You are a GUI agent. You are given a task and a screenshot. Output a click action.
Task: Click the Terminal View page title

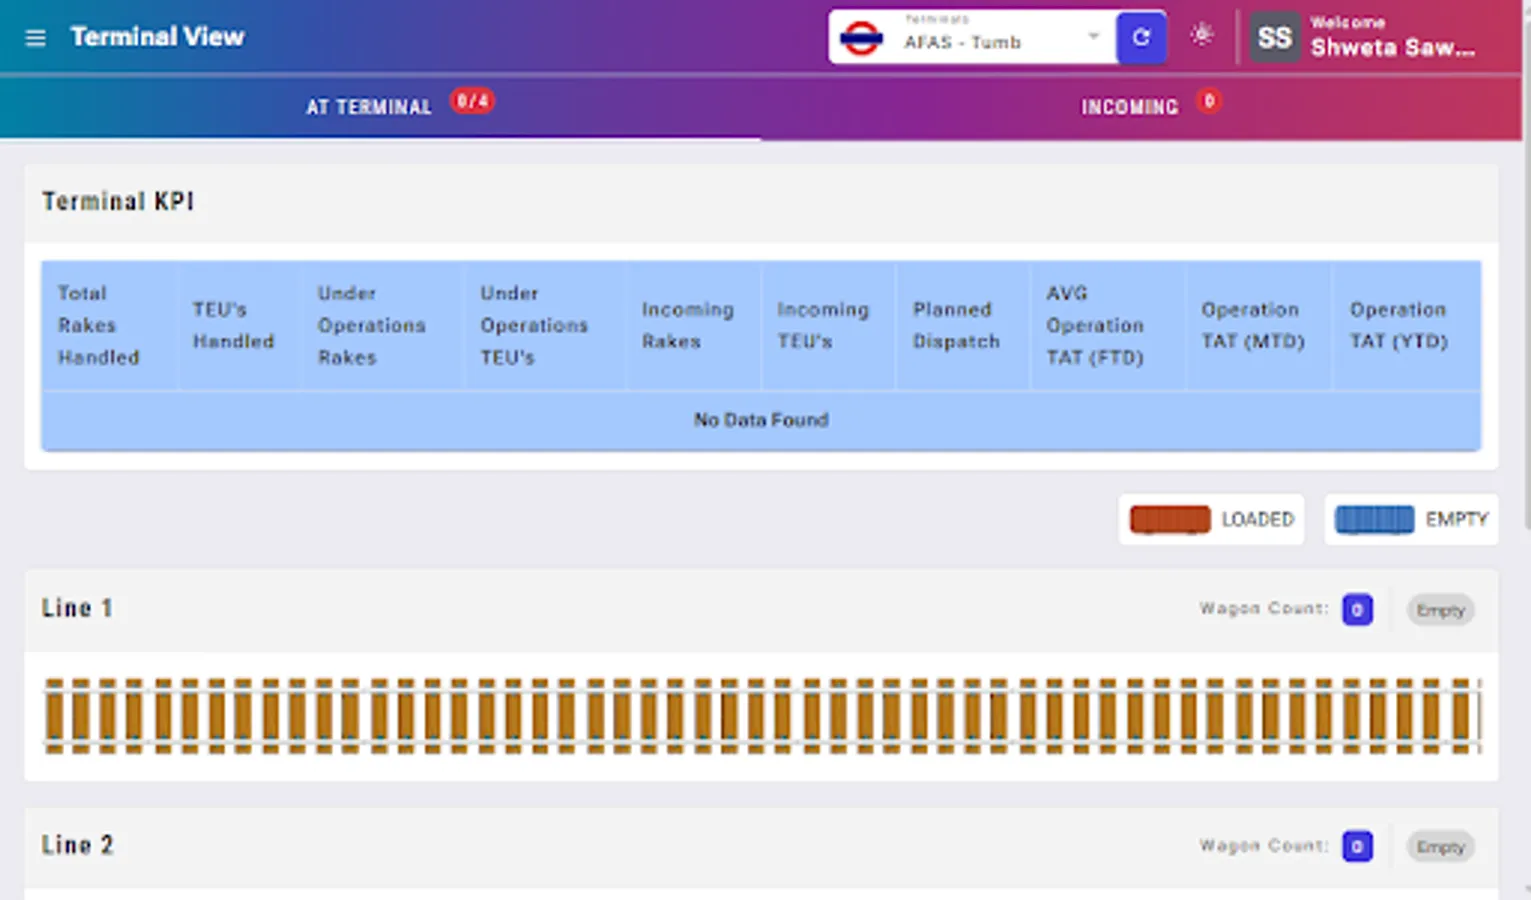tap(157, 37)
